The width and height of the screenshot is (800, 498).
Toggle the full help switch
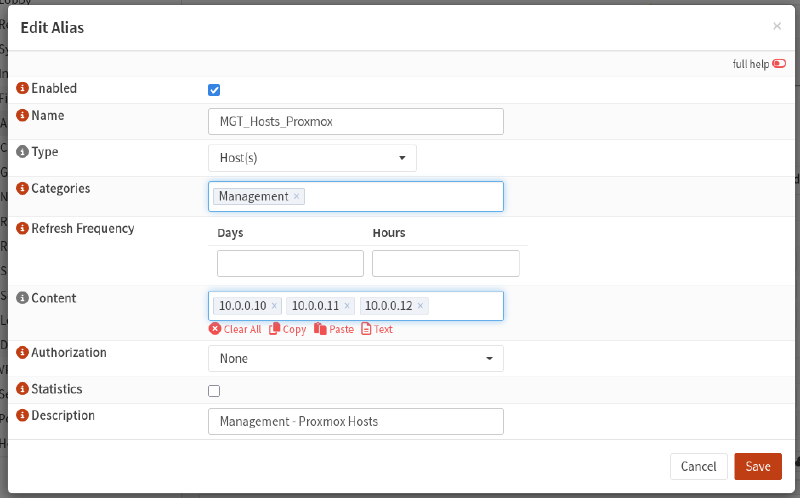(x=779, y=64)
